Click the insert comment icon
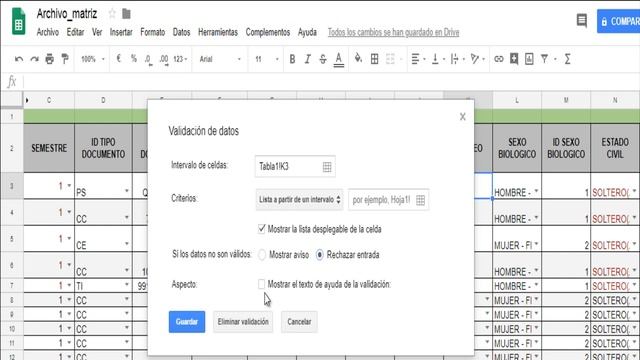 (514, 59)
